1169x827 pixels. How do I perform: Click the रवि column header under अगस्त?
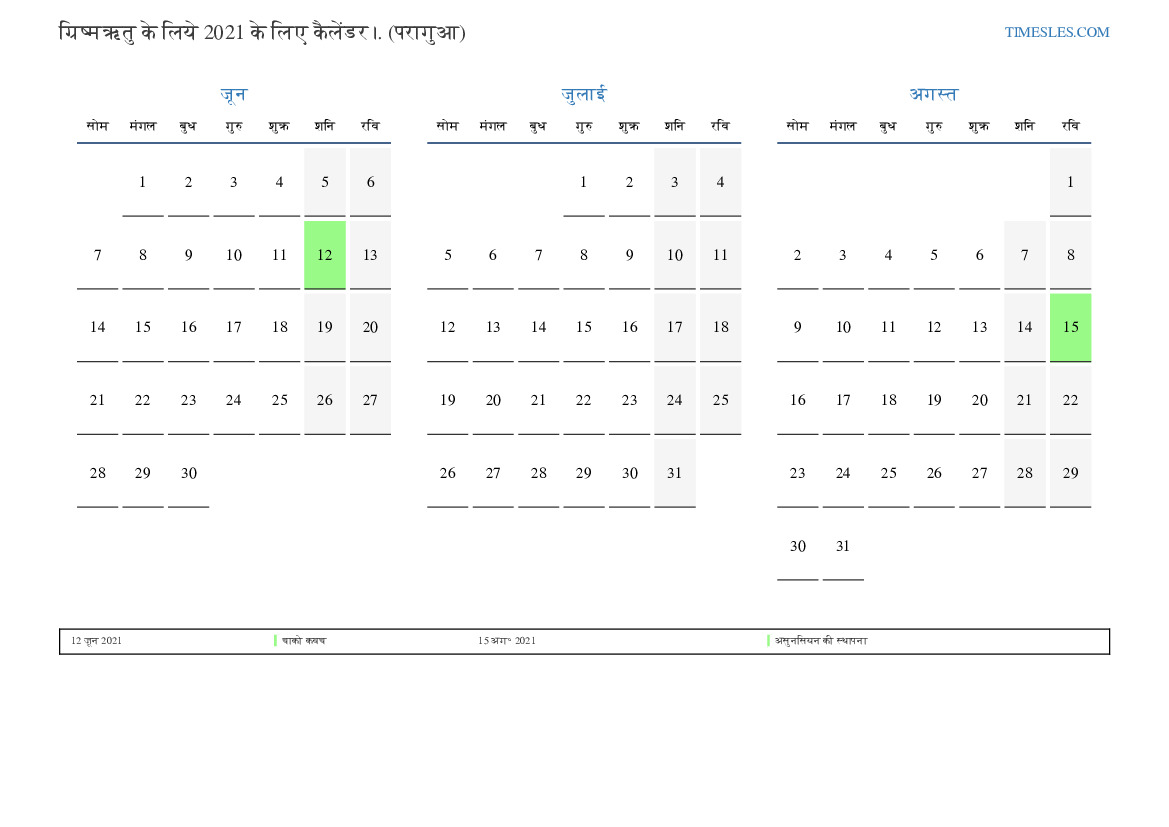tap(1070, 126)
